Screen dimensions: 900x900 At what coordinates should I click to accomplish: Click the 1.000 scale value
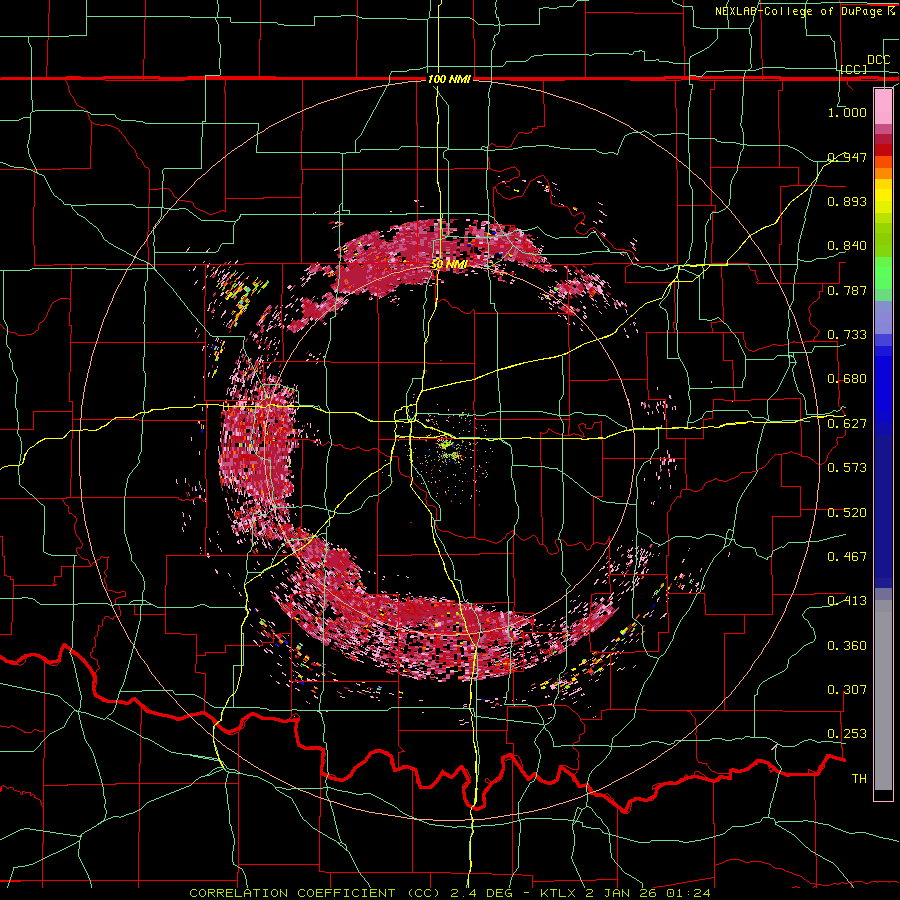coord(847,112)
